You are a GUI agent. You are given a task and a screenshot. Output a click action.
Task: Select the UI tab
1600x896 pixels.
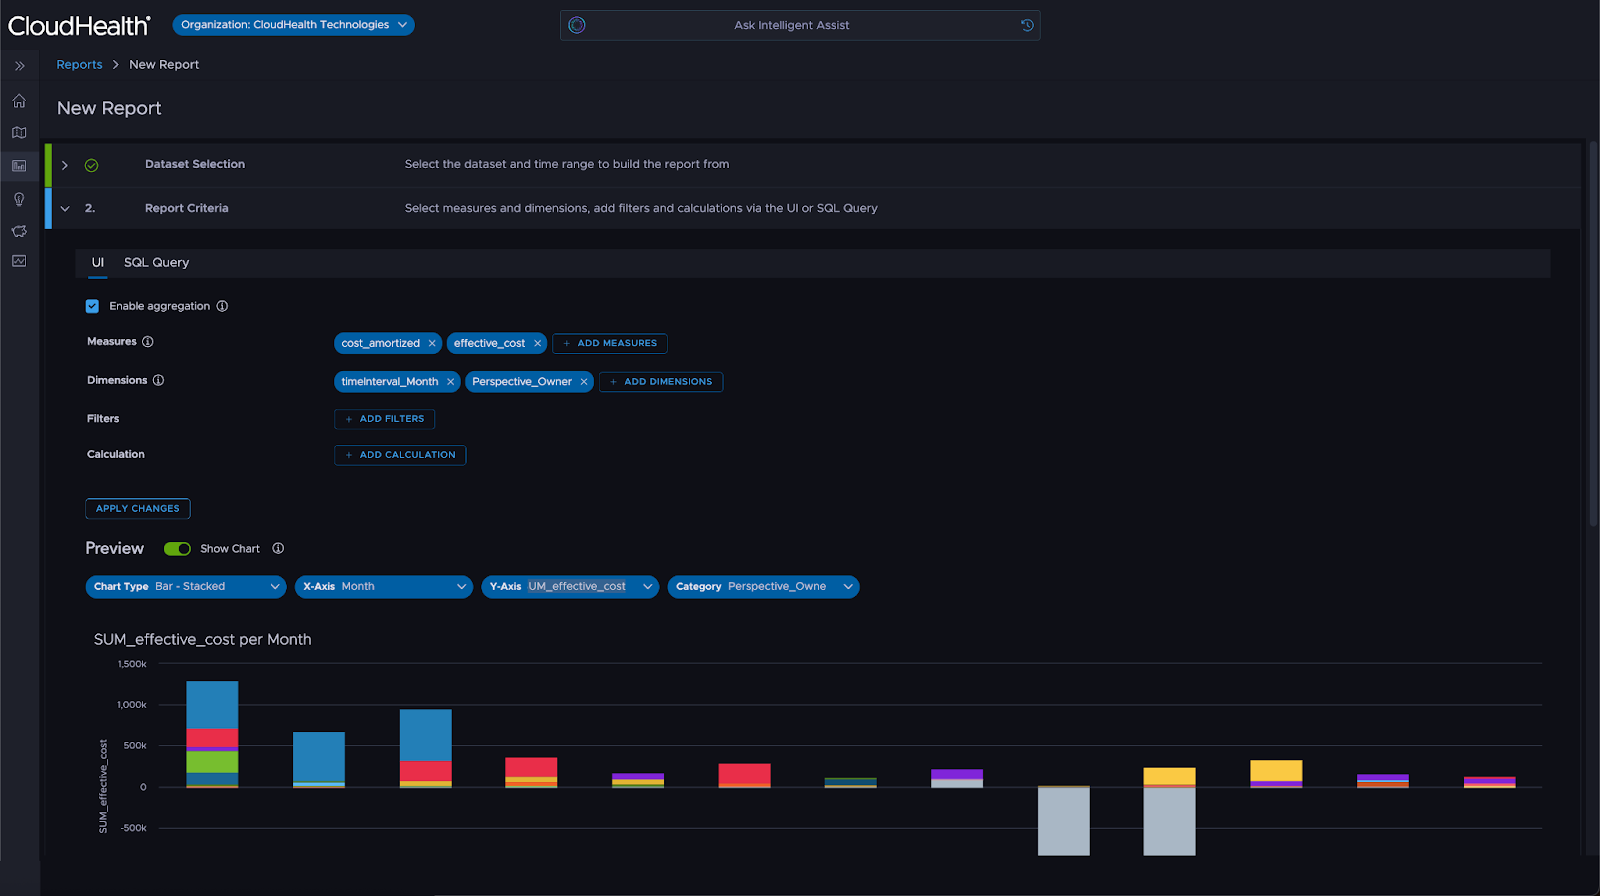point(98,263)
